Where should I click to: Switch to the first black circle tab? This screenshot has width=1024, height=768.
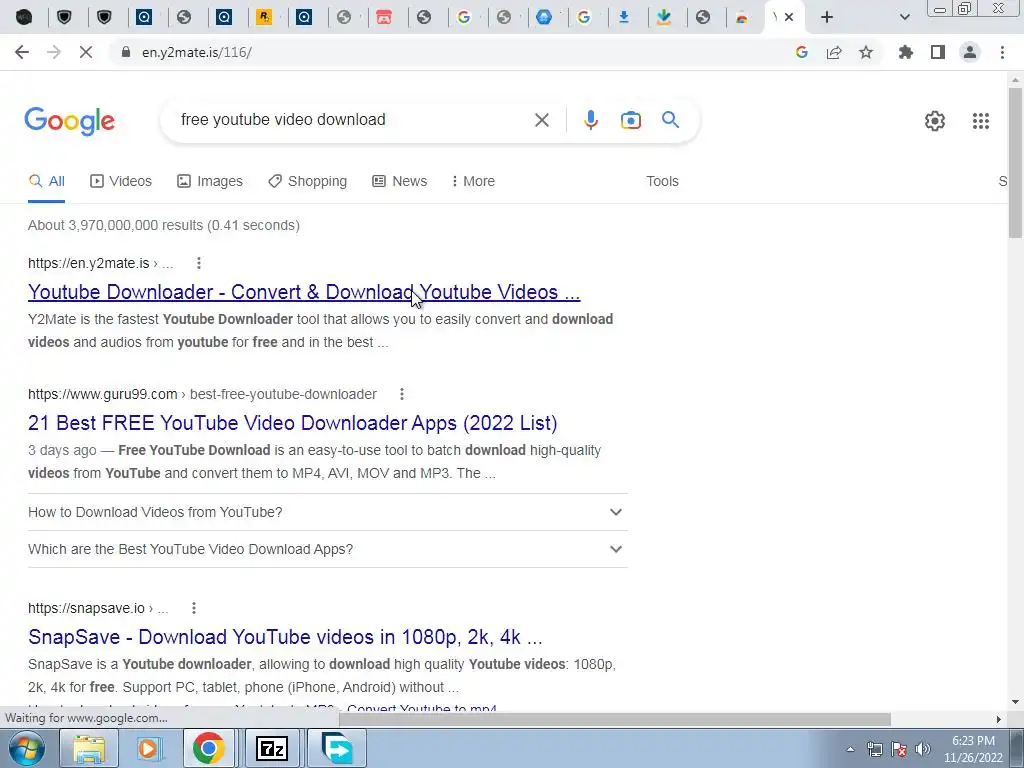click(24, 17)
